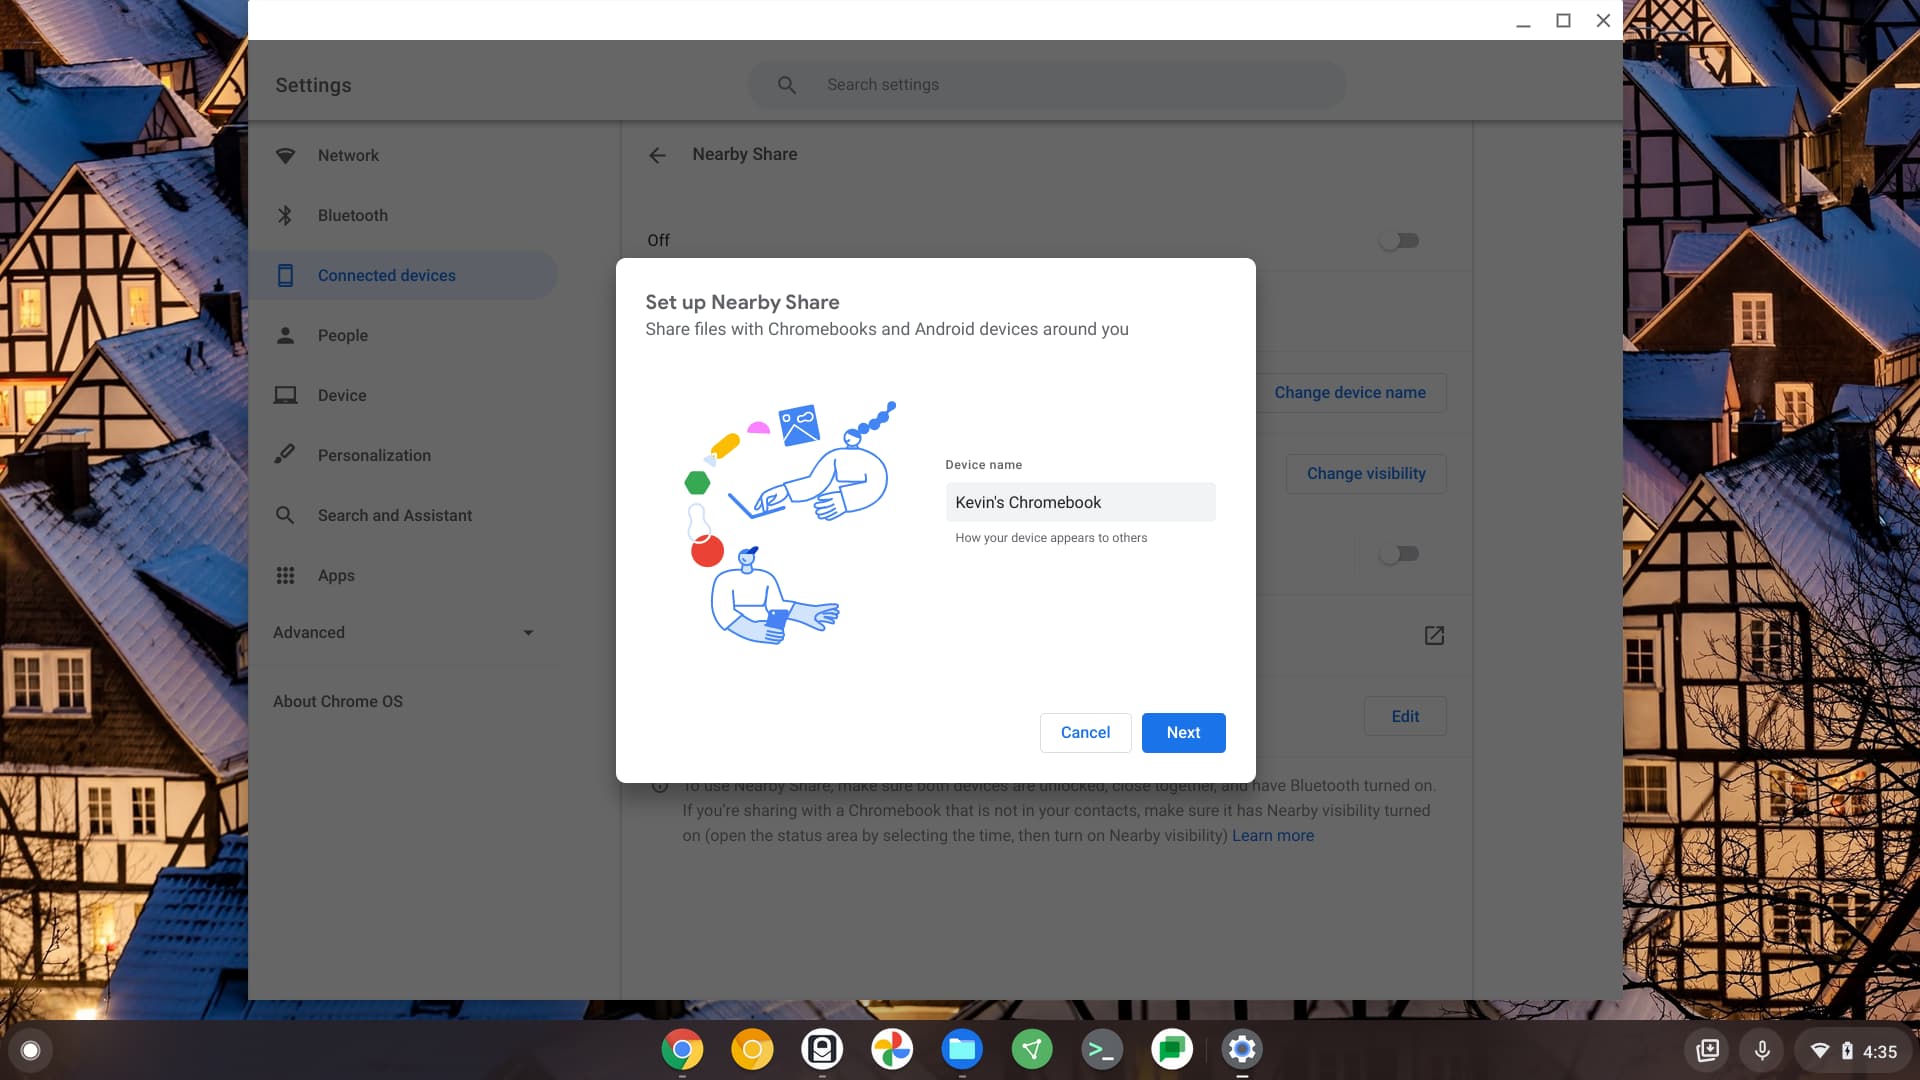Click the Change visibility button
Image resolution: width=1920 pixels, height=1080 pixels.
coord(1366,474)
